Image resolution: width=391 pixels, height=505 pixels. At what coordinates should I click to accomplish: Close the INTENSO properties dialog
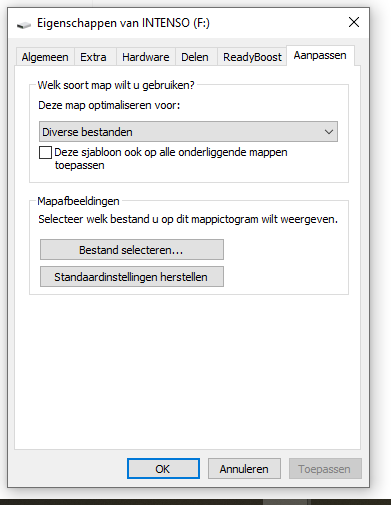[354, 23]
